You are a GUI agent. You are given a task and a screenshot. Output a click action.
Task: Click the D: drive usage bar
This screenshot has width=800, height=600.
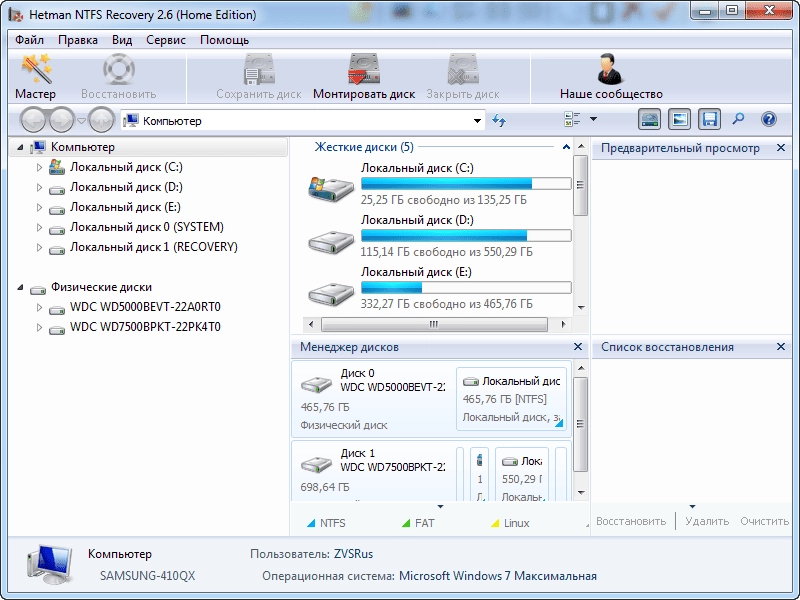(x=466, y=235)
